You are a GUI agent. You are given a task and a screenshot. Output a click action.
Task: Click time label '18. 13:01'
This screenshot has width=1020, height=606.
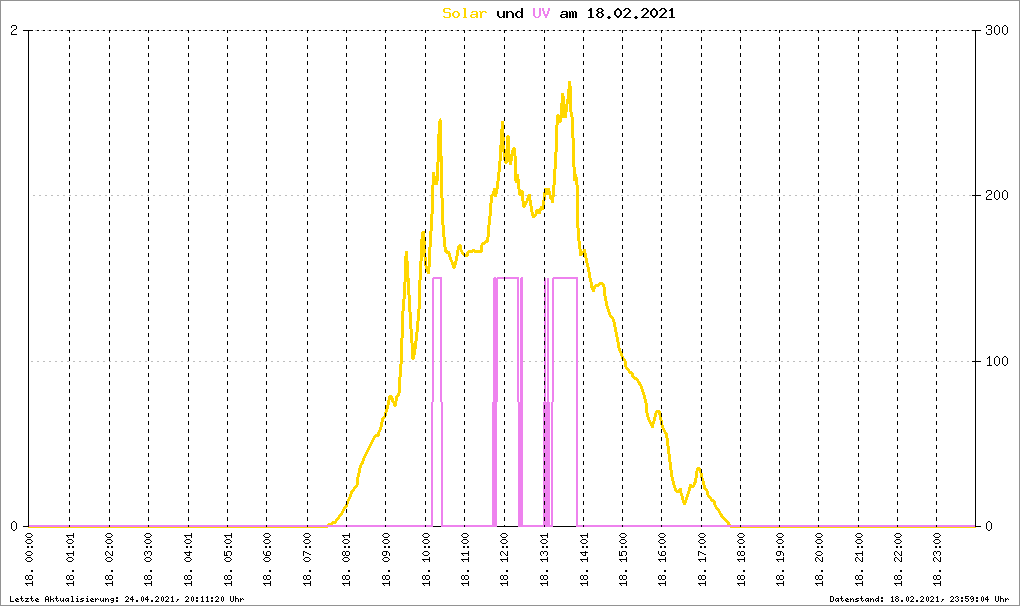coord(544,559)
